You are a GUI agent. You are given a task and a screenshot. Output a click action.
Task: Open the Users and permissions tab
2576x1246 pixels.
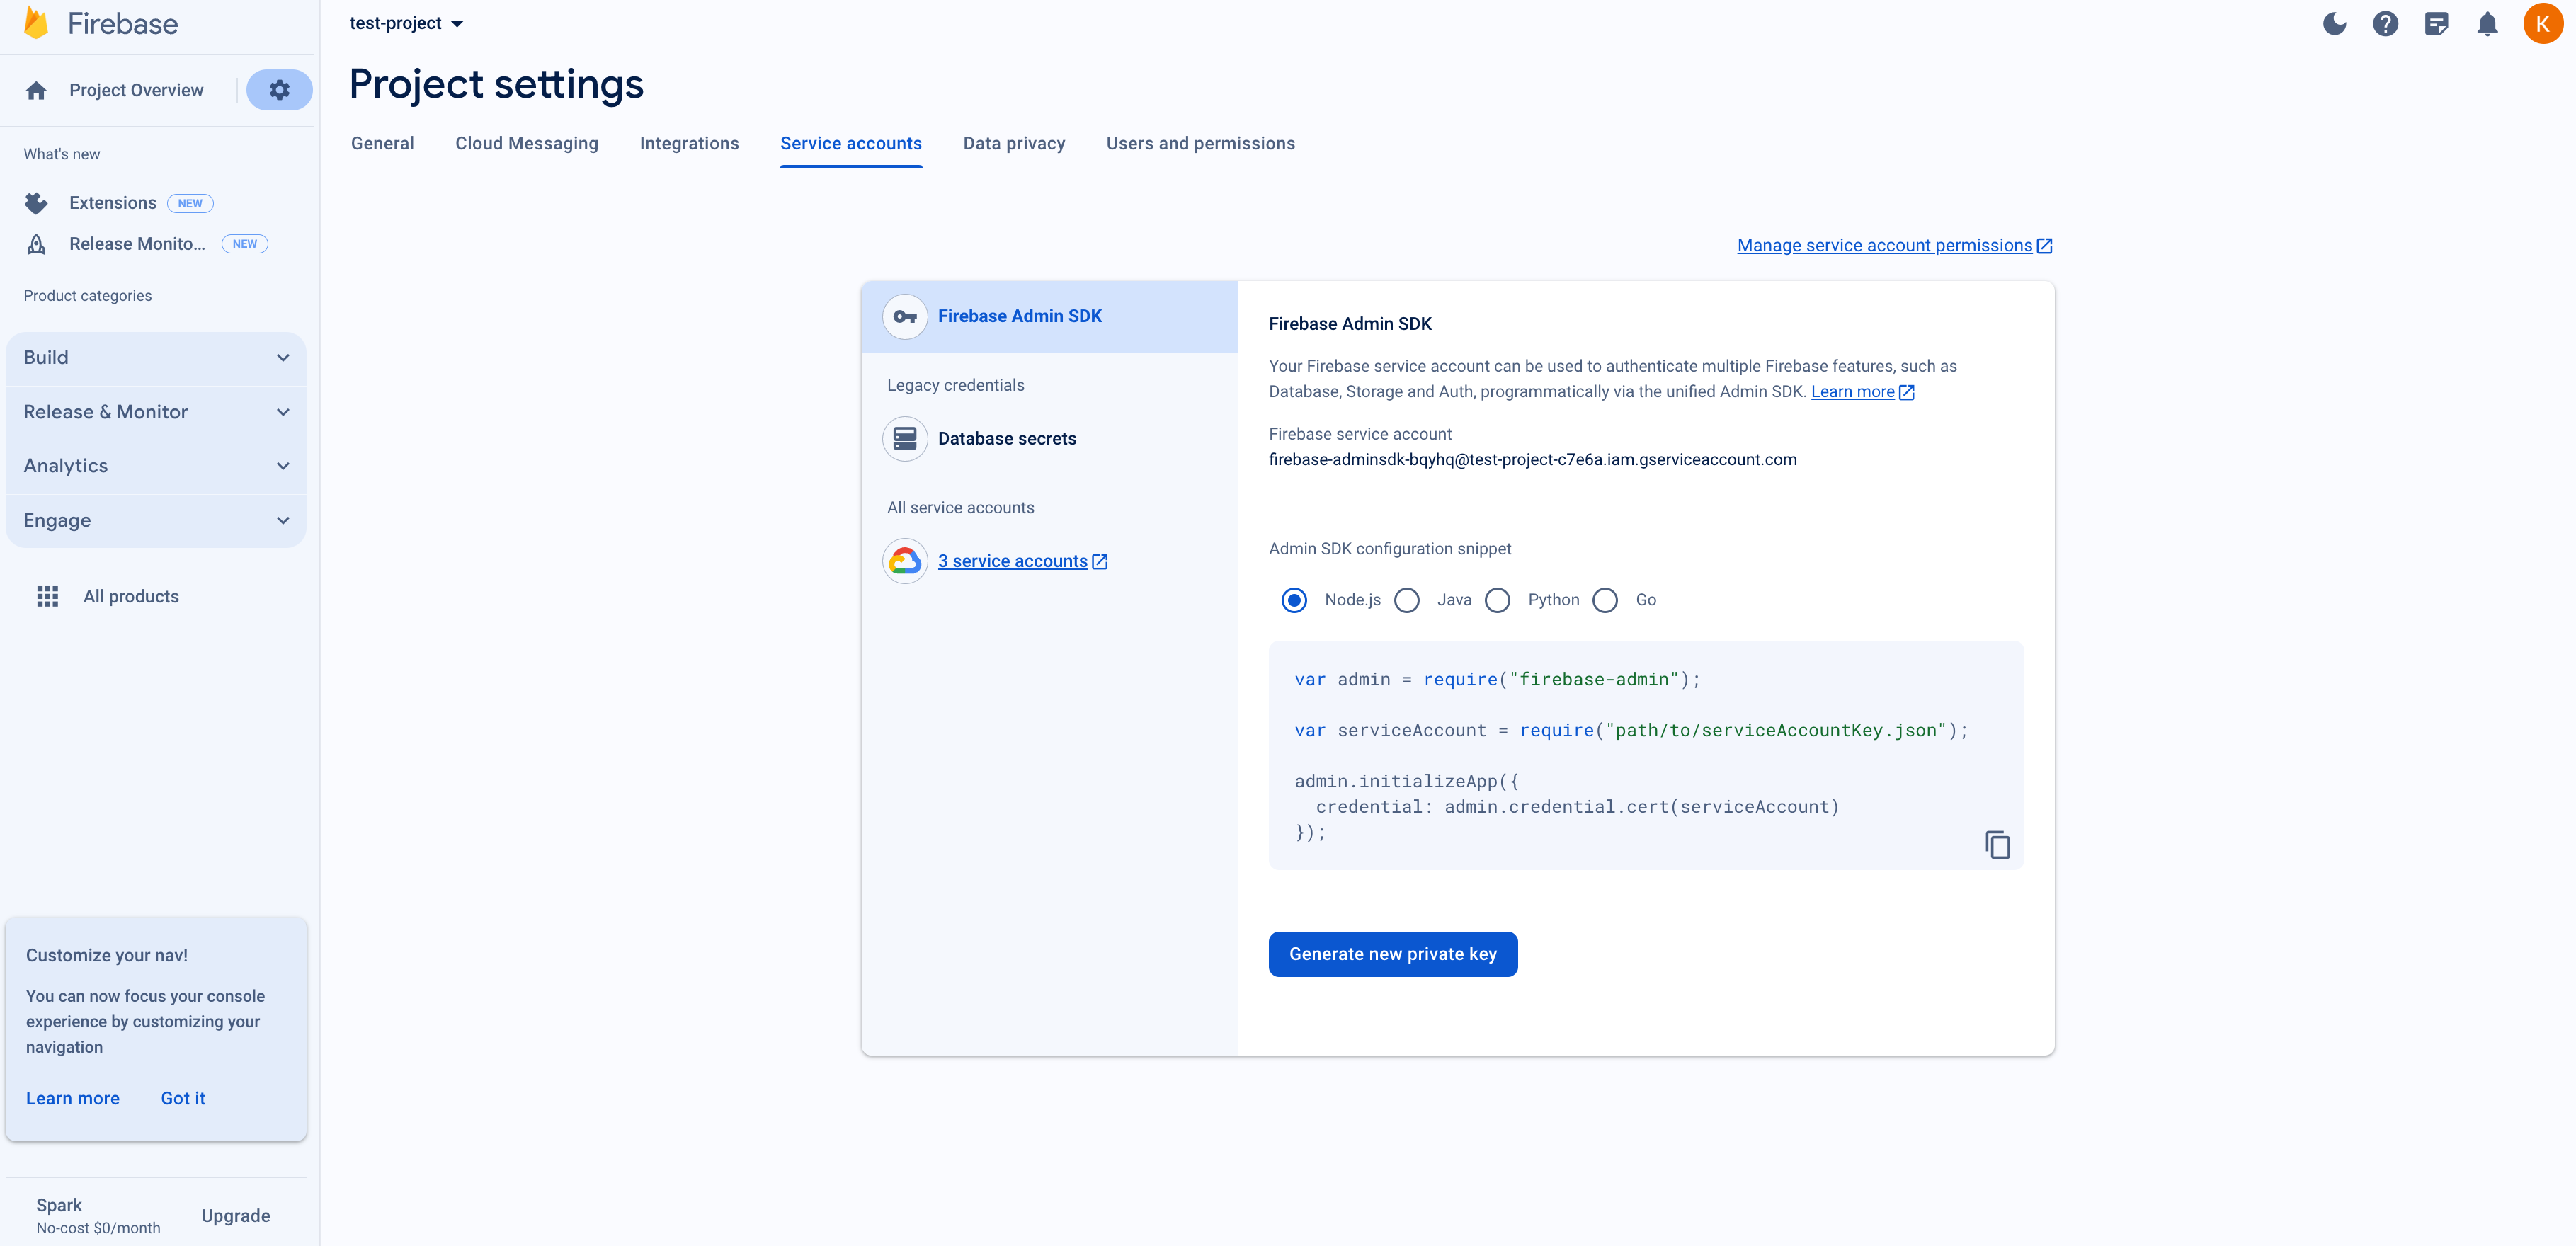(1200, 143)
